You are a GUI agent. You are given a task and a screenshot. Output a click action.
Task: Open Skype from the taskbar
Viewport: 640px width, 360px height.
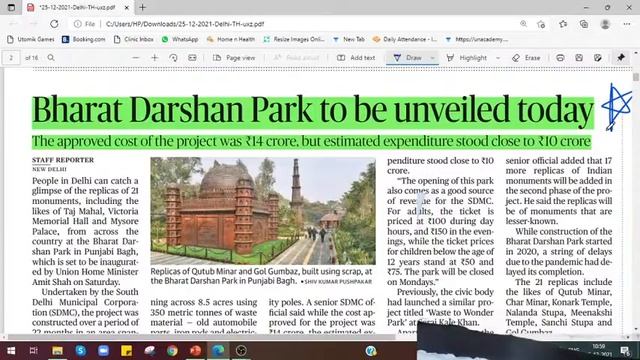pos(81,351)
